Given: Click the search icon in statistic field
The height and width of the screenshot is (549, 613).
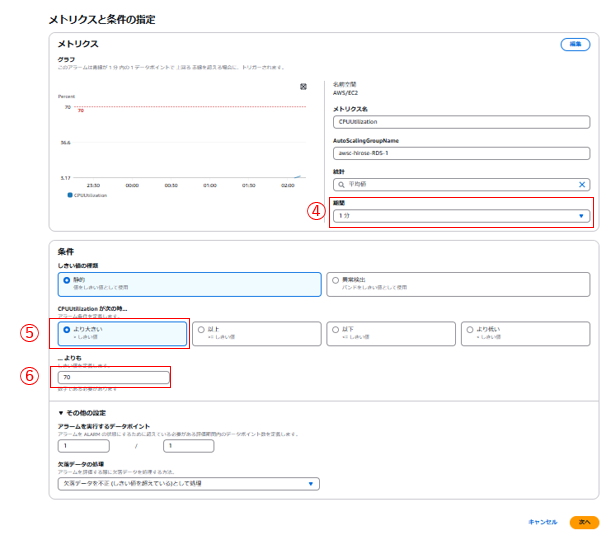Looking at the screenshot, I should (341, 185).
